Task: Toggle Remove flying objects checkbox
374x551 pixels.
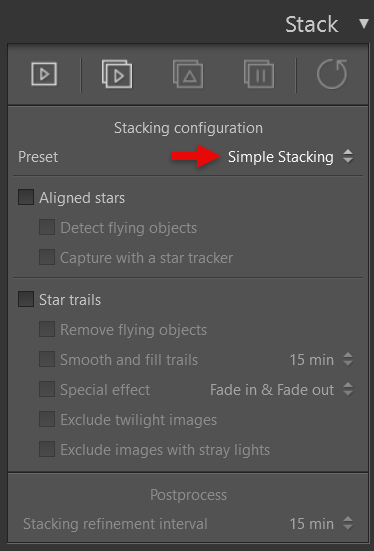Action: pyautogui.click(x=47, y=329)
